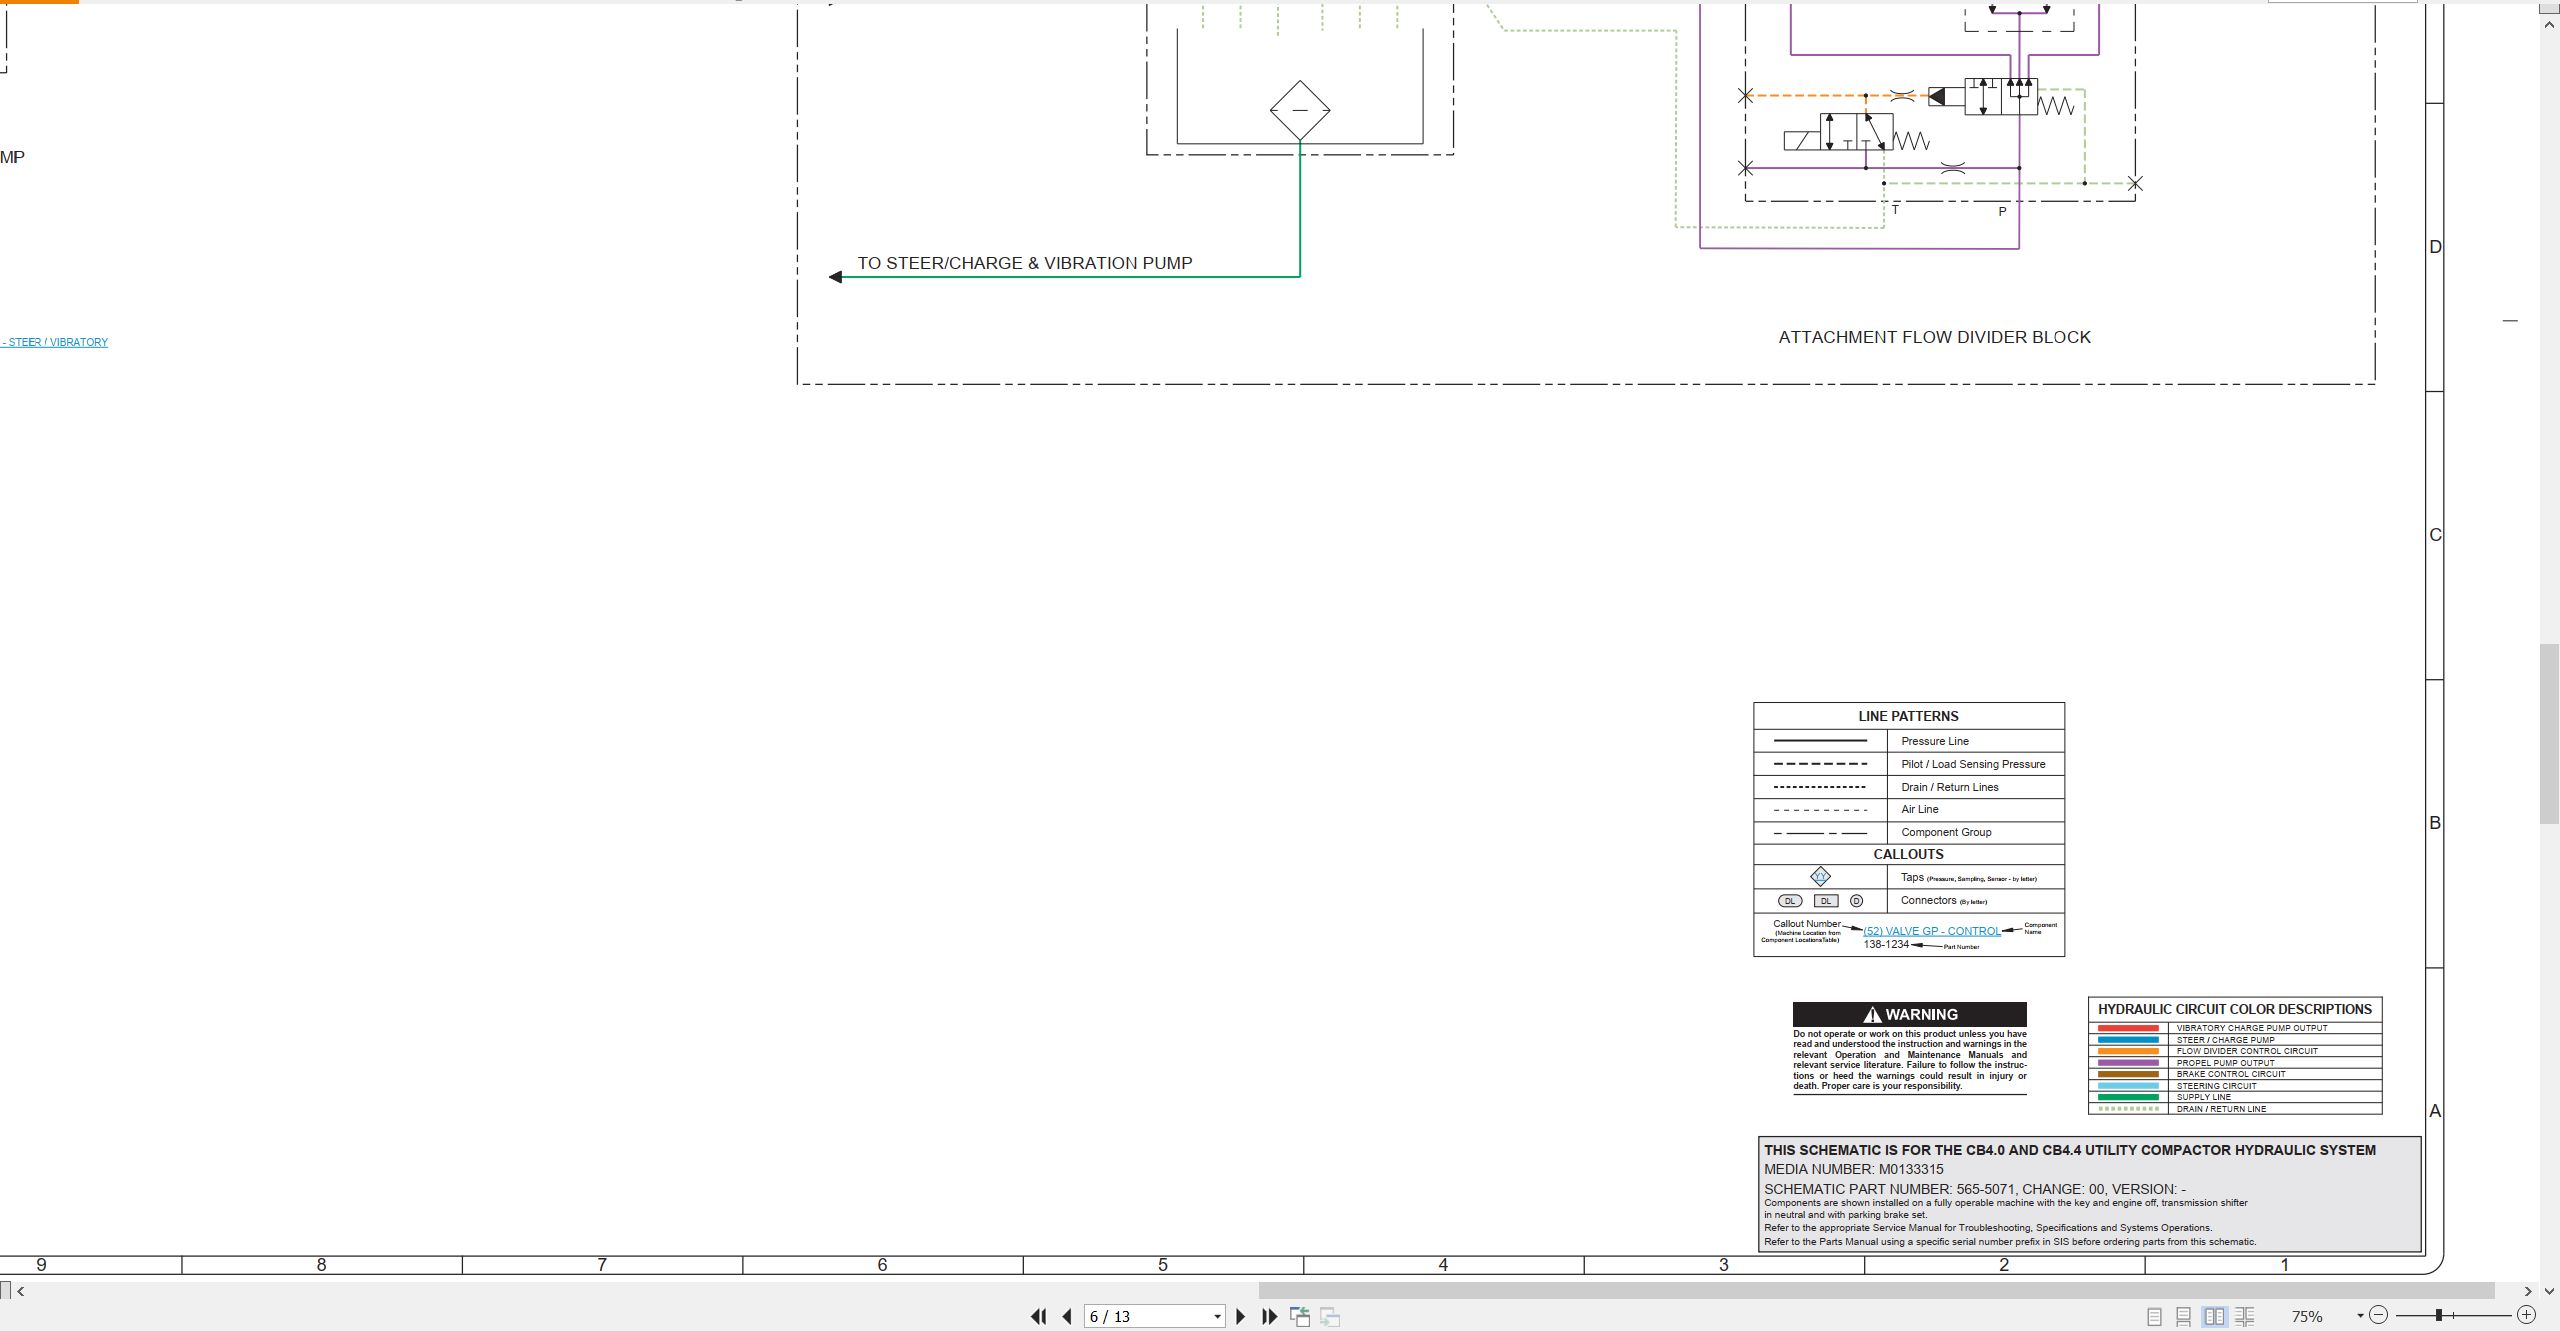Click the blue Steer / Charge Pump swatch

[2128, 1040]
